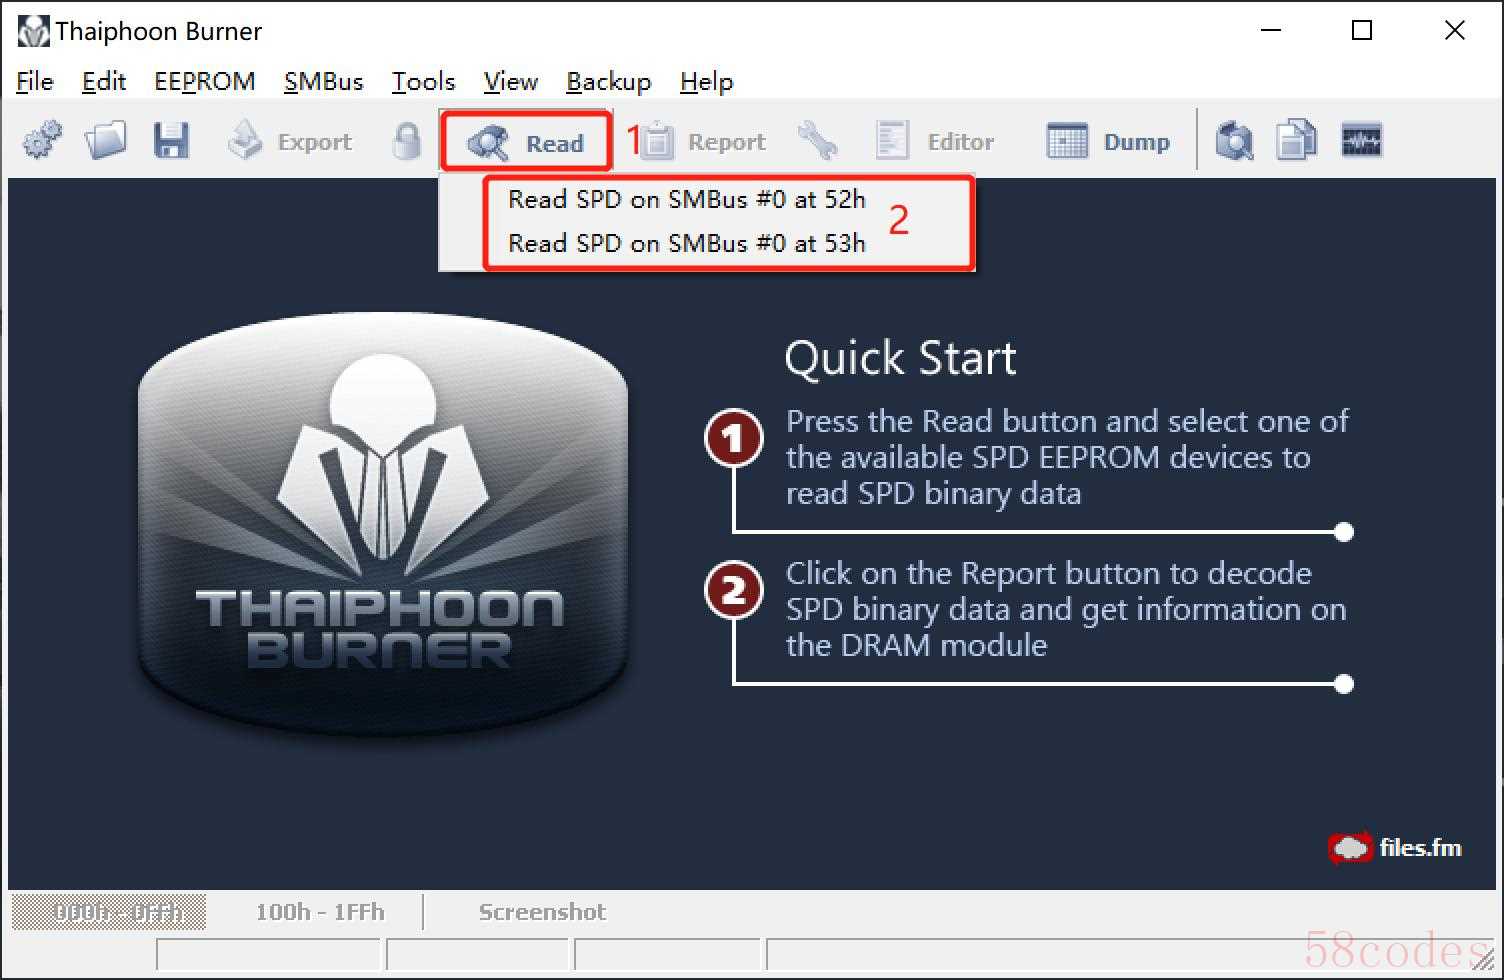The height and width of the screenshot is (980, 1504).
Task: Open the Editor toolbar button
Action: 935,142
